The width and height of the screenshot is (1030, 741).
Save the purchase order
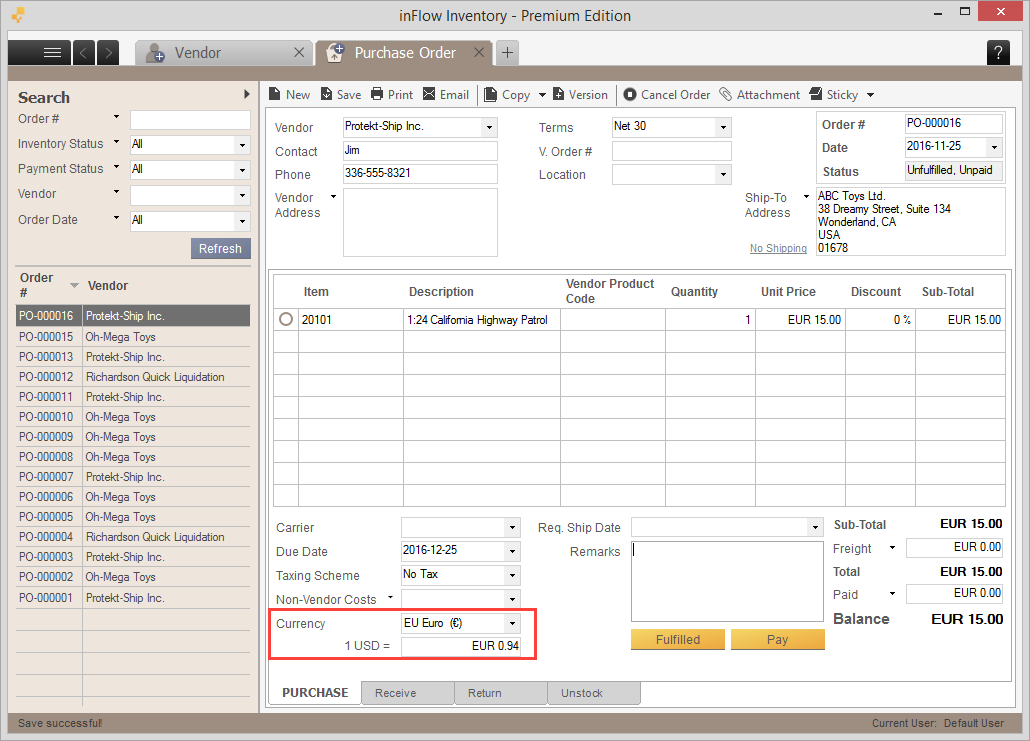pos(341,95)
